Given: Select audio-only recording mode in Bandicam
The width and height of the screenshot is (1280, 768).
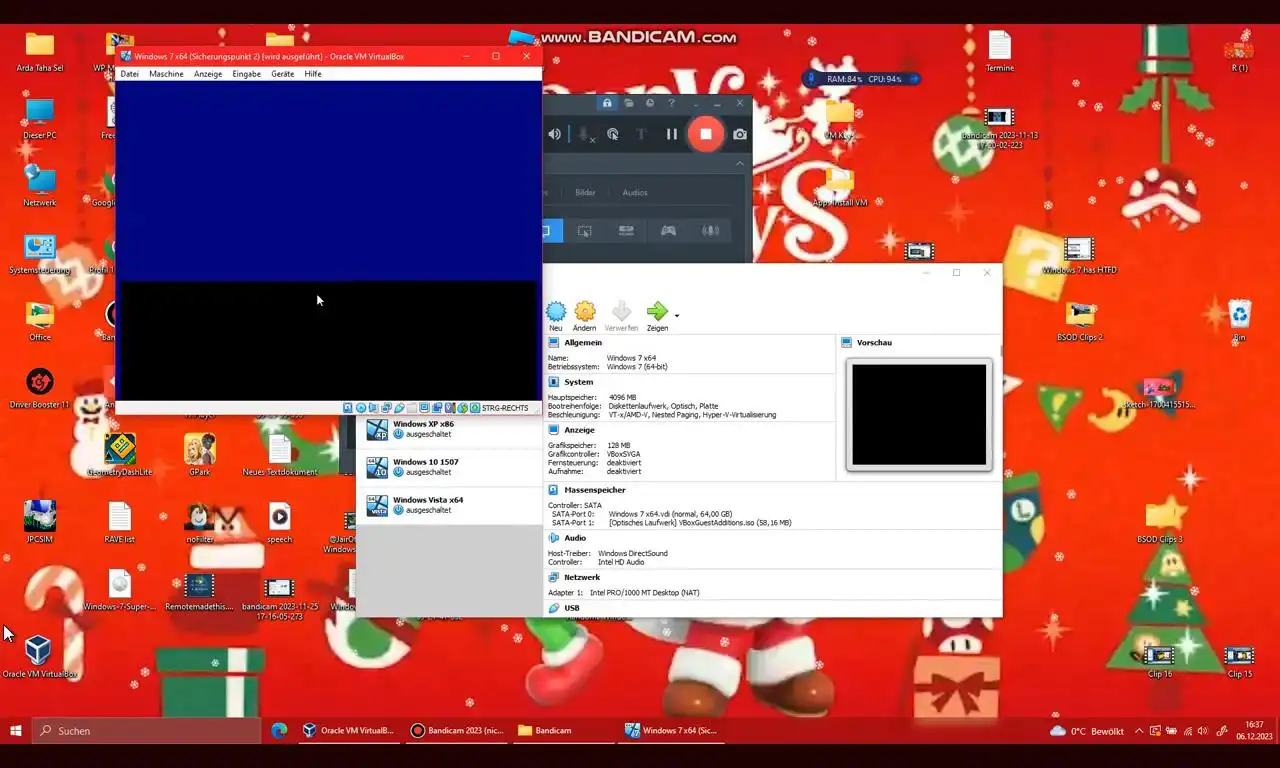Looking at the screenshot, I should tap(710, 231).
